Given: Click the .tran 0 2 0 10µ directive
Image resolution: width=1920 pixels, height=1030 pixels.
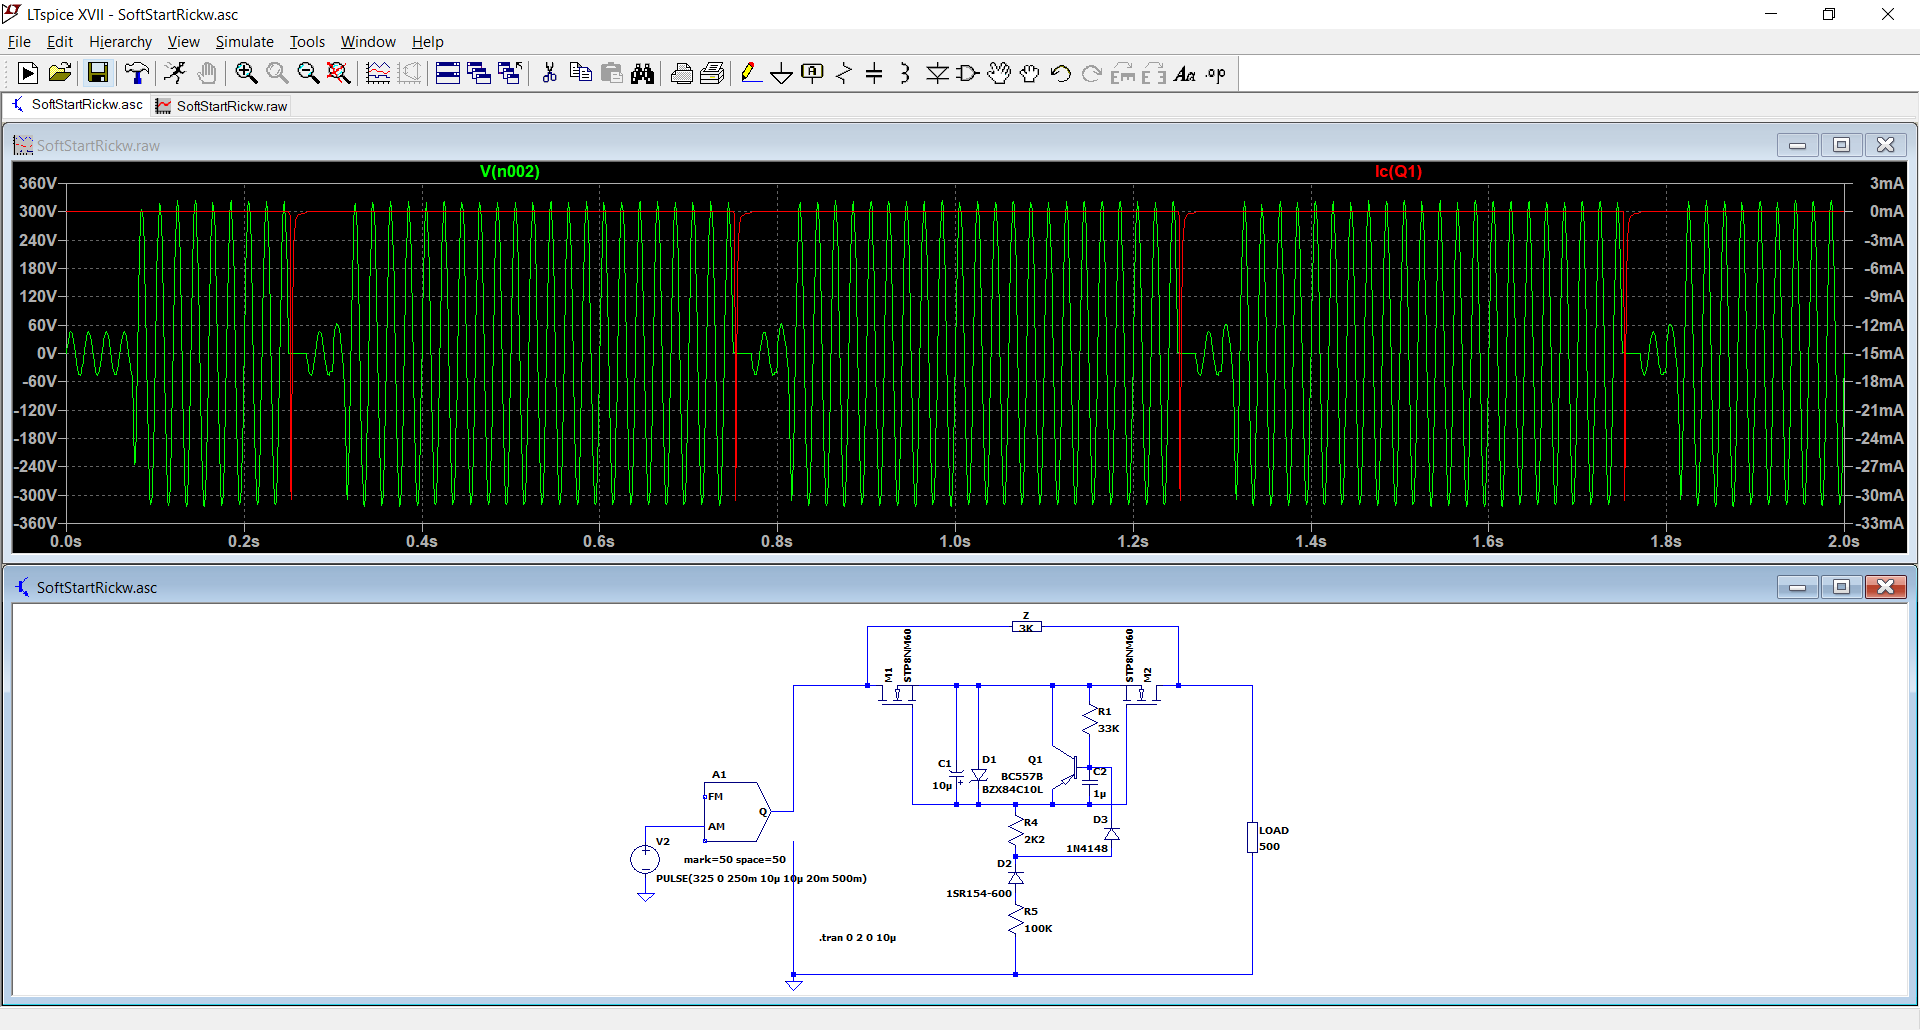Looking at the screenshot, I should pyautogui.click(x=857, y=938).
